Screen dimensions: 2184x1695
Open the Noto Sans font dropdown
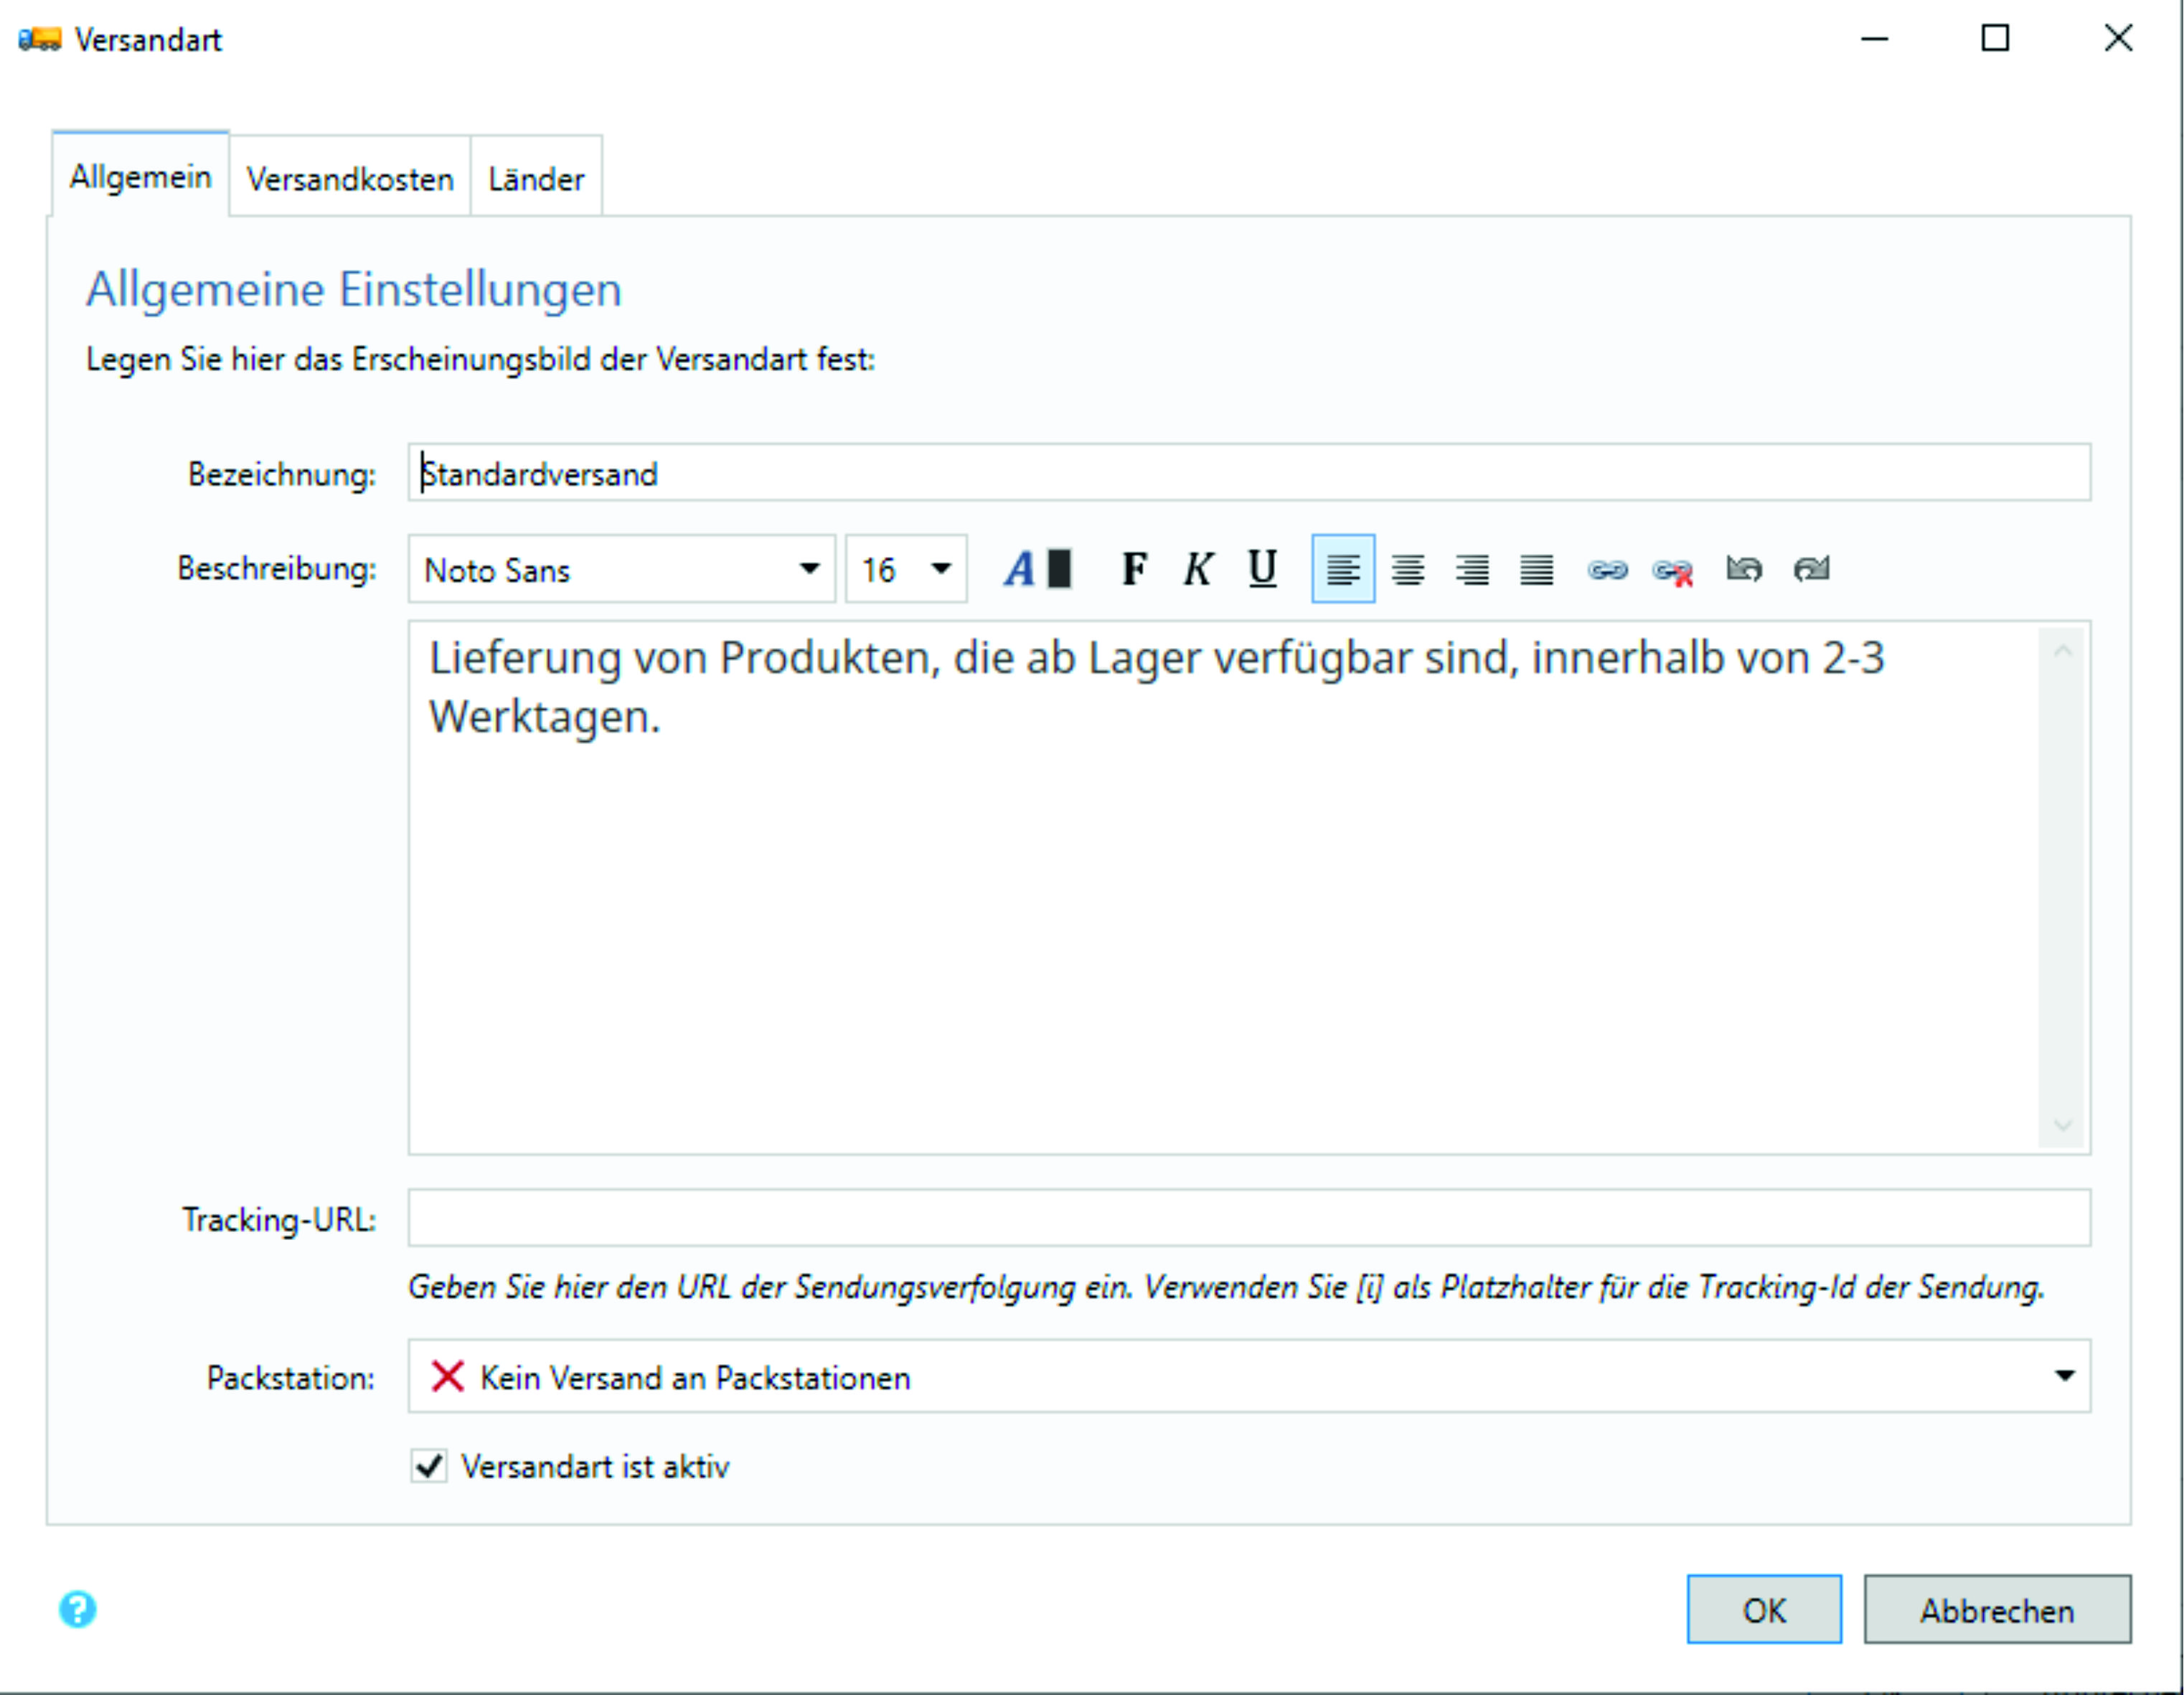point(621,569)
